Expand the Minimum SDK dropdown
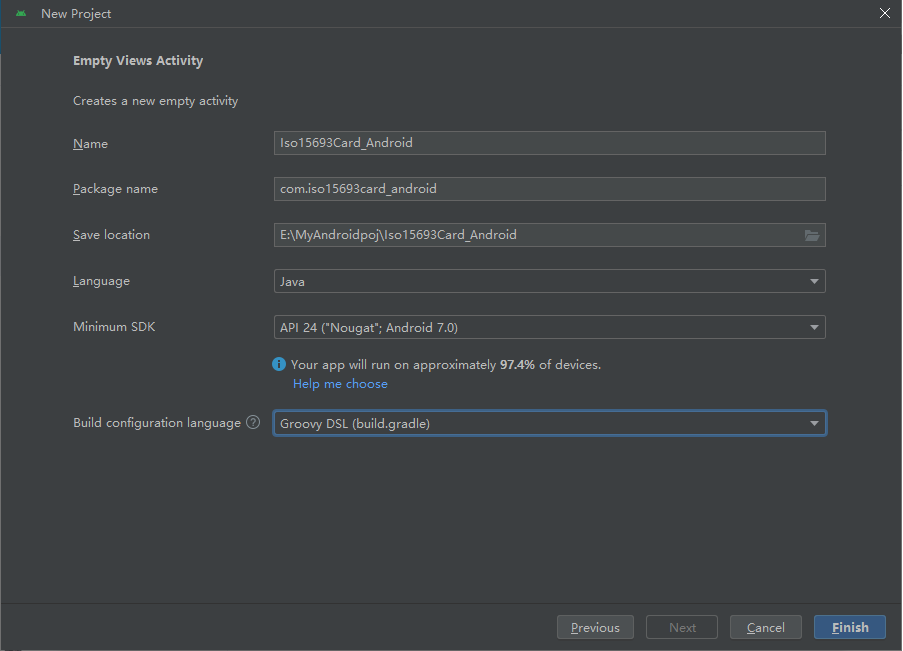 click(x=549, y=327)
